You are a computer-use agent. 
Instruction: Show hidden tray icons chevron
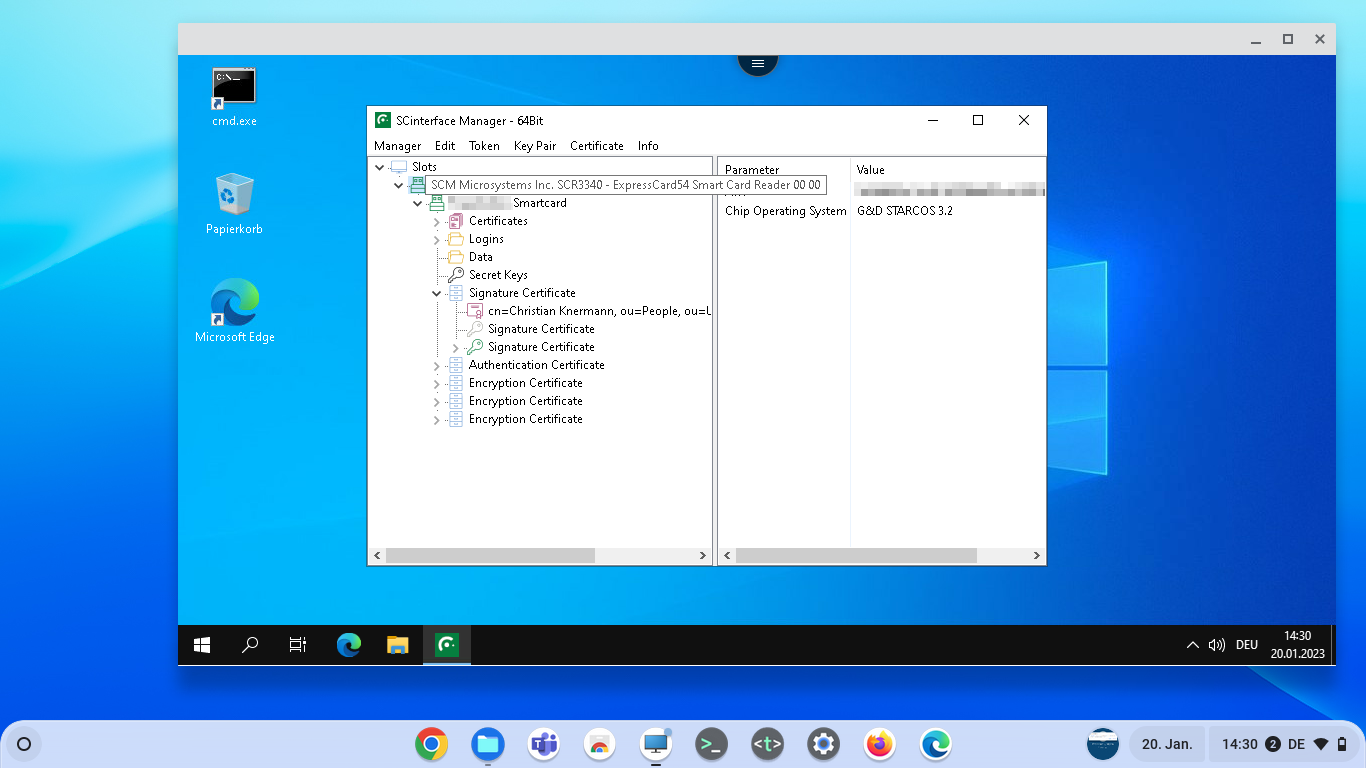(x=1192, y=645)
